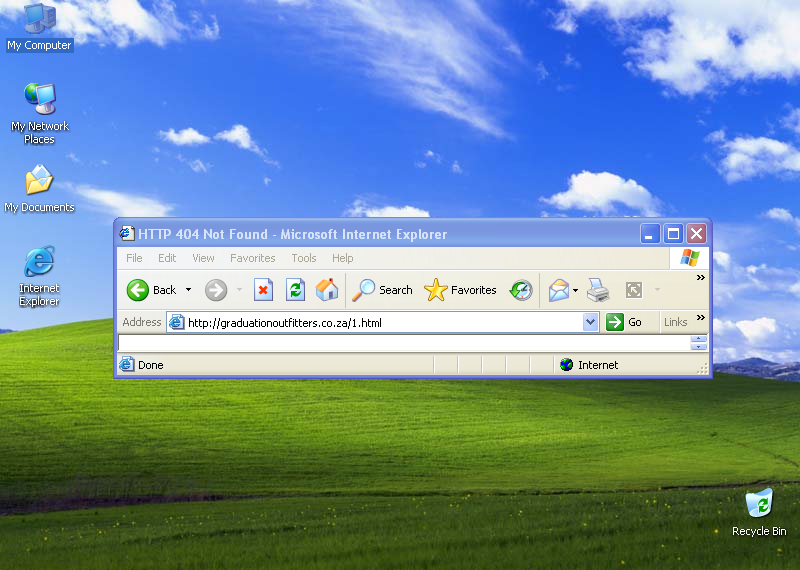
Task: Click the page icon in address bar
Action: tap(177, 323)
